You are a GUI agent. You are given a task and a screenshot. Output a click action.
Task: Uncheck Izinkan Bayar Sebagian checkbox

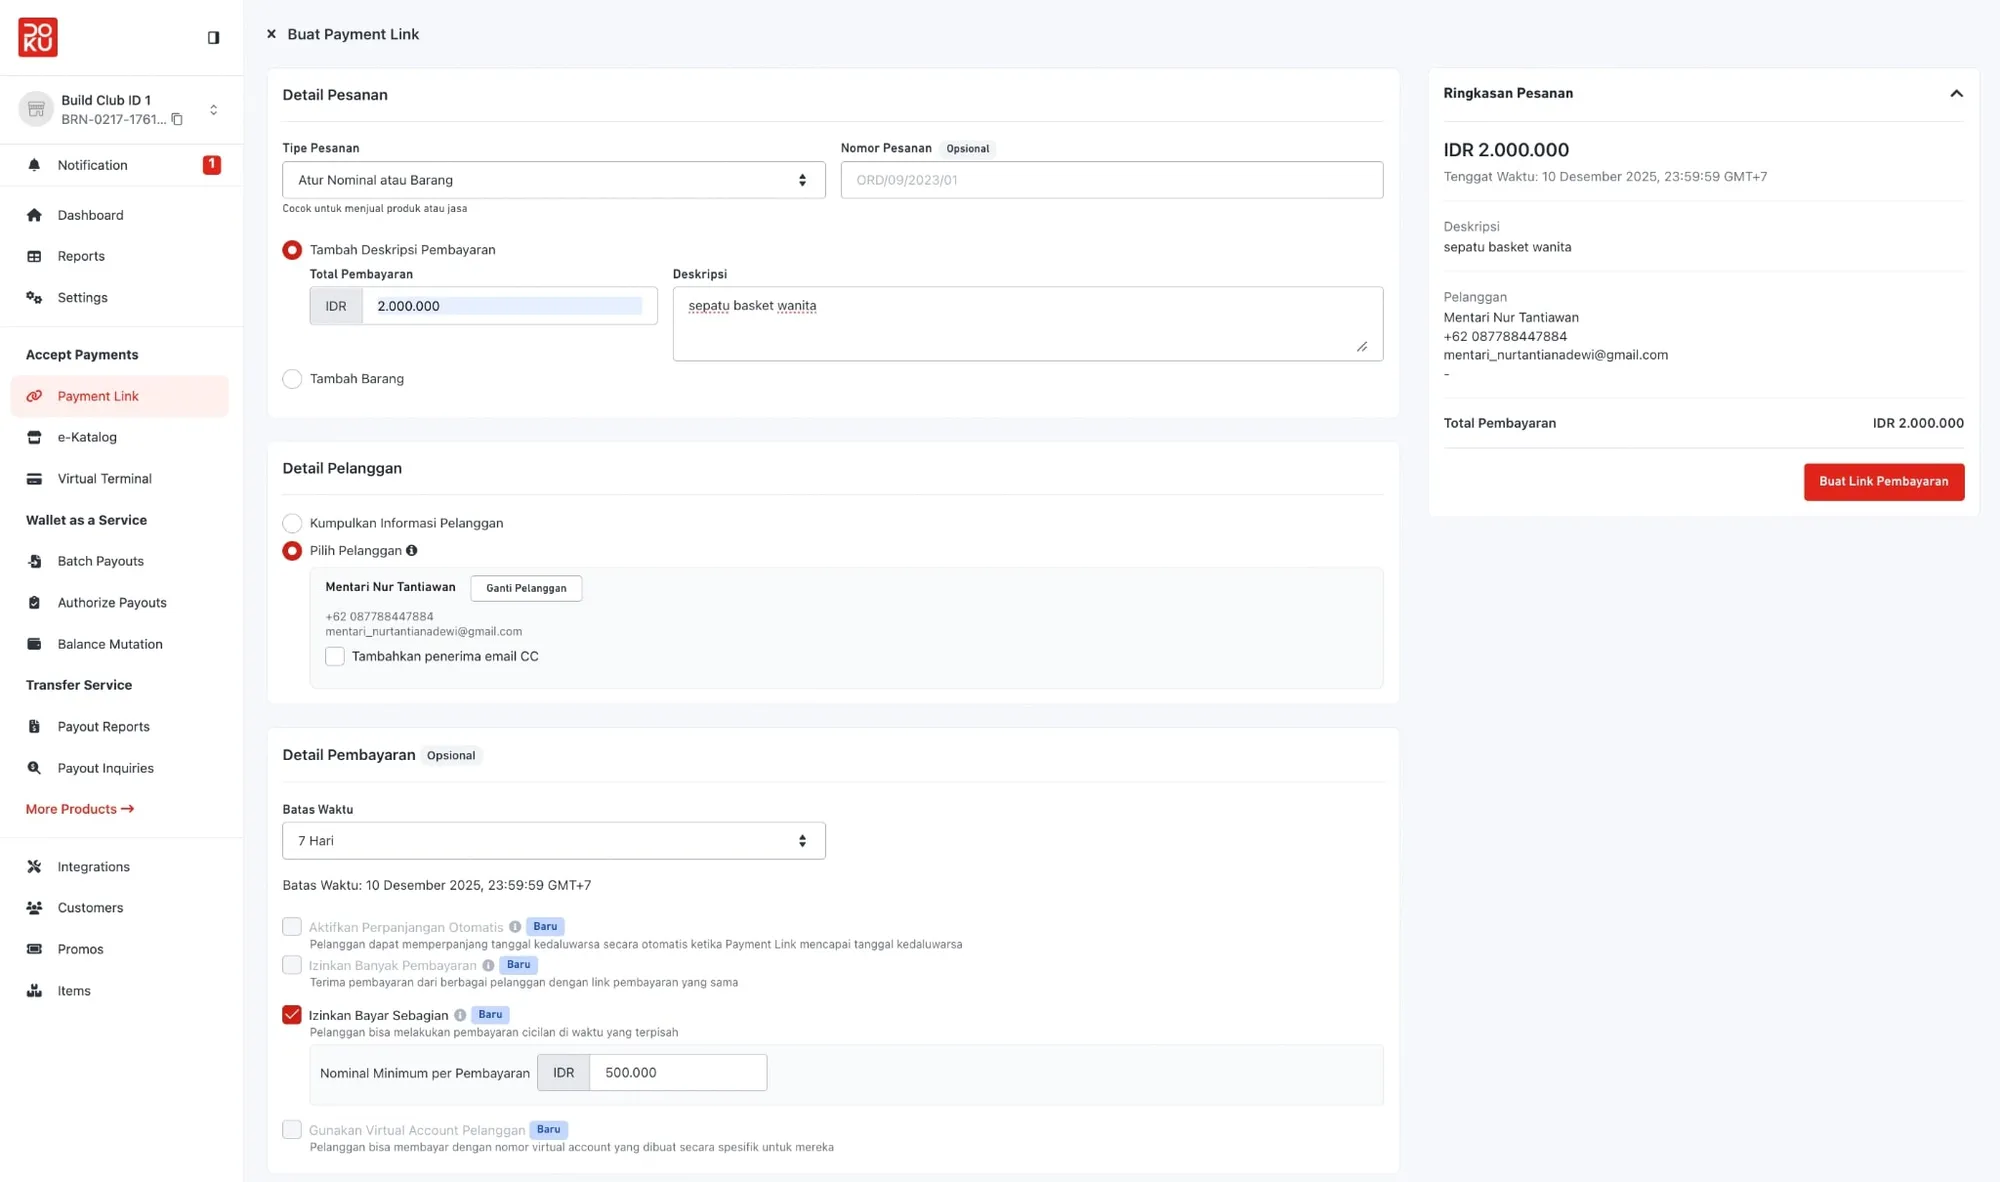point(292,1015)
